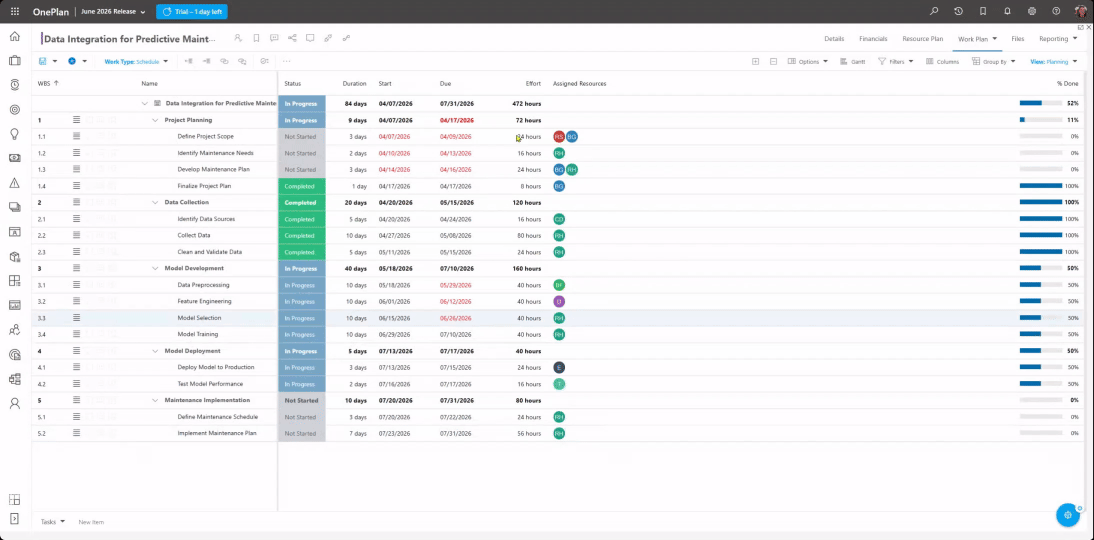Go to Home in the sidebar
The width and height of the screenshot is (1094, 540).
click(x=15, y=36)
